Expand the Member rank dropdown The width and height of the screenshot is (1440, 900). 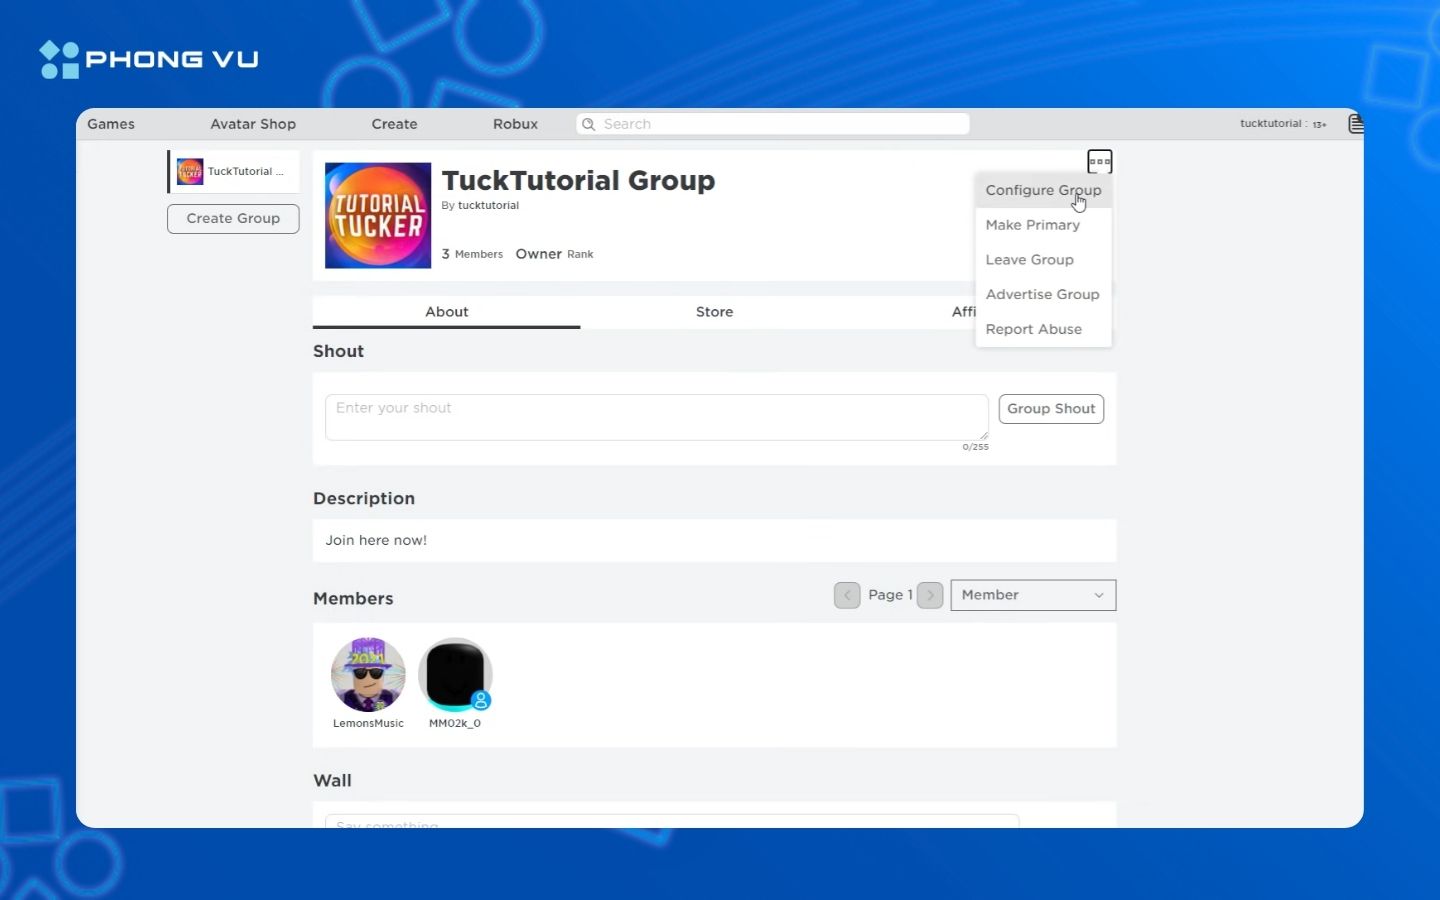point(1032,595)
